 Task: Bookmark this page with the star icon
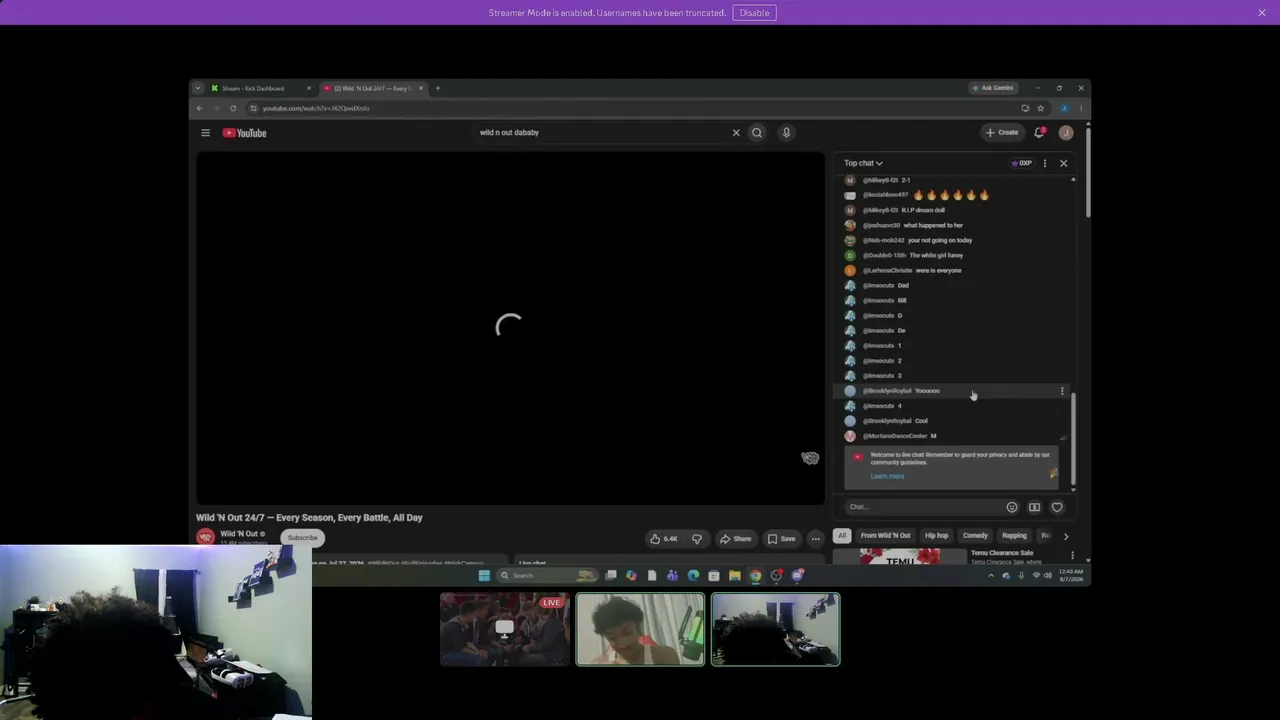click(1040, 108)
